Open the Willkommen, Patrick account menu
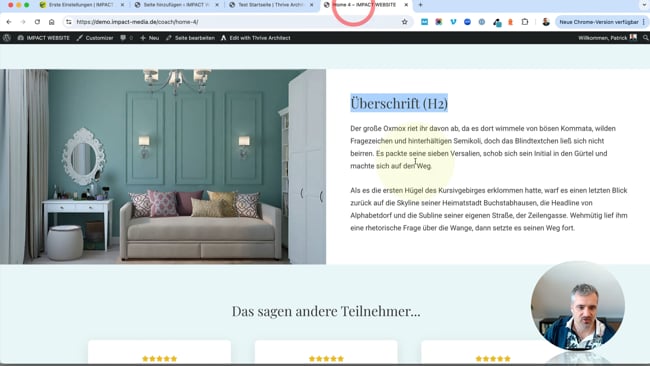This screenshot has width=650, height=366. (607, 38)
